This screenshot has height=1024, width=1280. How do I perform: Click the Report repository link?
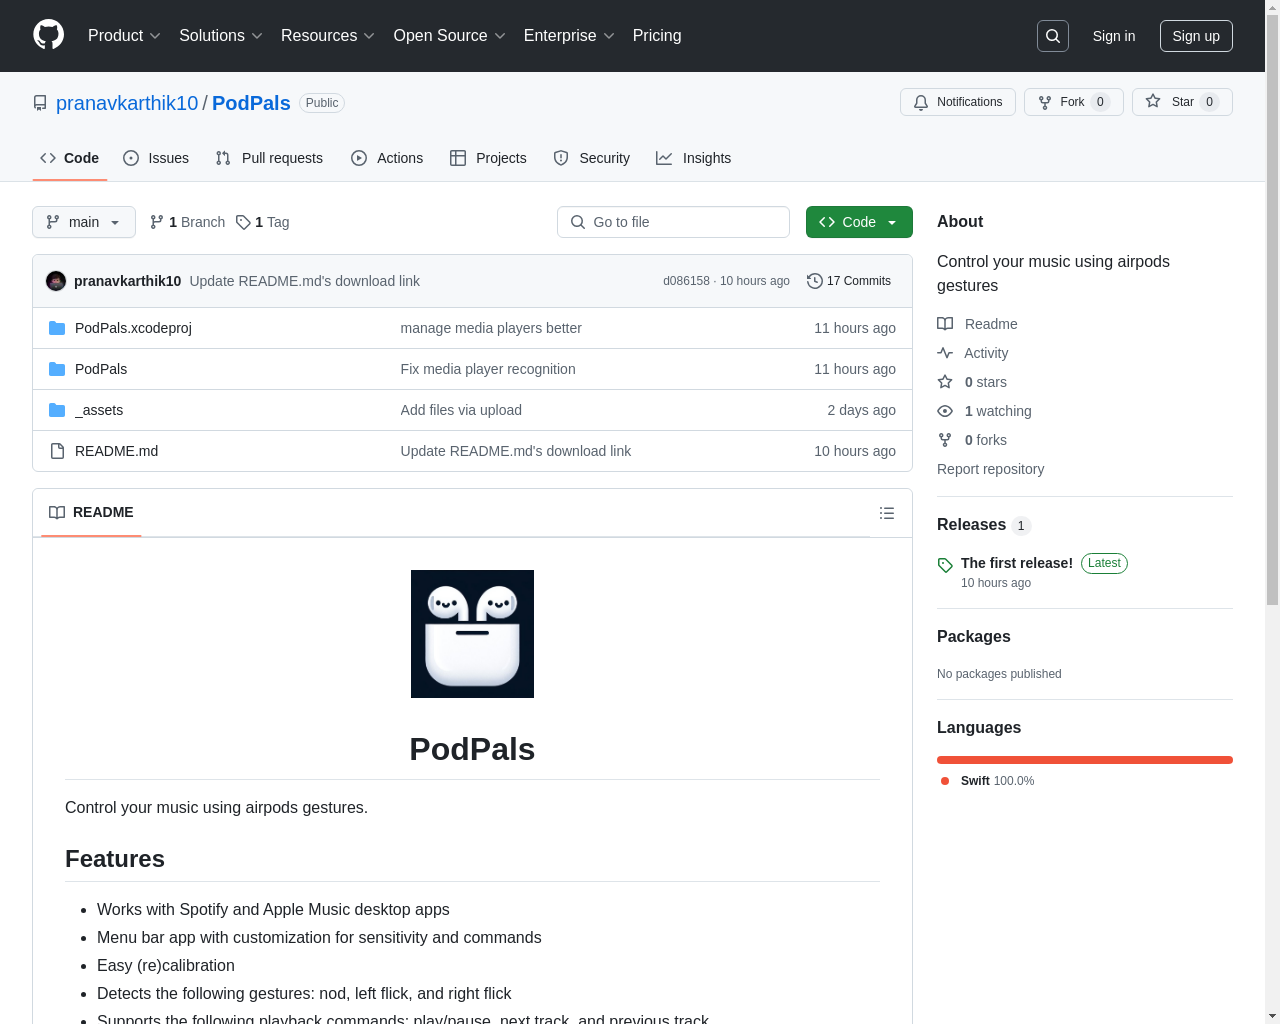[990, 469]
